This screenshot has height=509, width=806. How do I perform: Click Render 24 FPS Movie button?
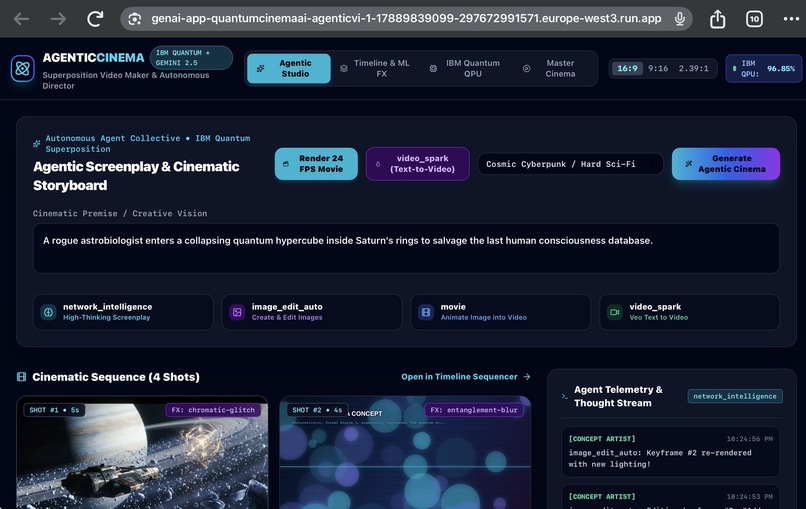[316, 163]
